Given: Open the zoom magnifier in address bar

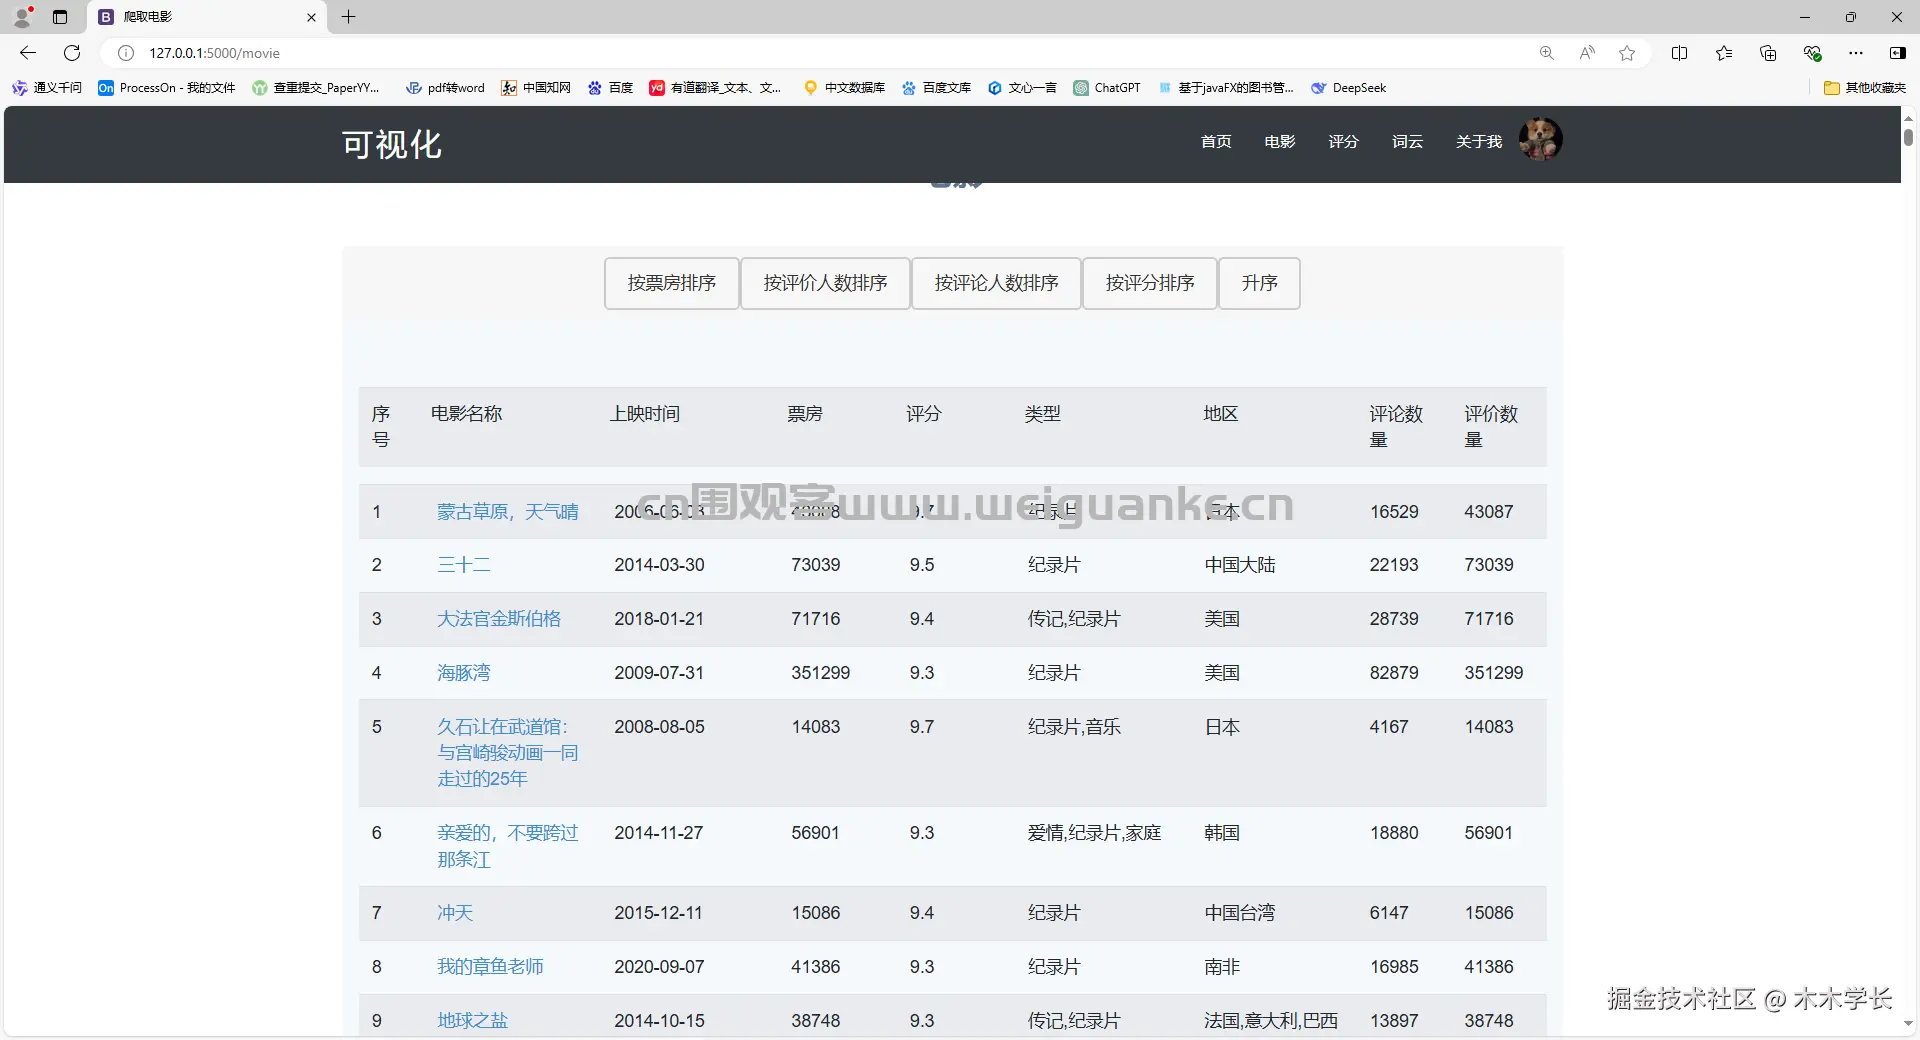Looking at the screenshot, I should coord(1547,53).
